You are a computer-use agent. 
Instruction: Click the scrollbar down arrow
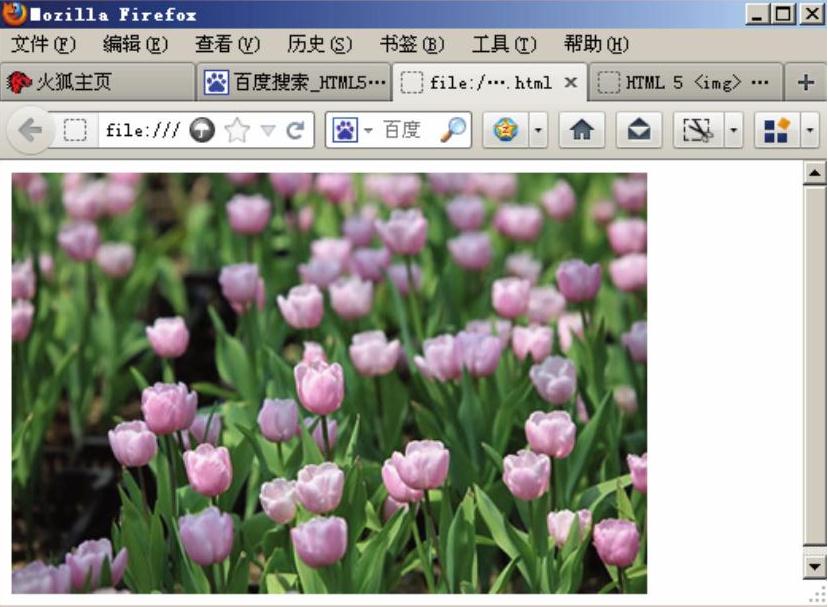pyautogui.click(x=815, y=567)
